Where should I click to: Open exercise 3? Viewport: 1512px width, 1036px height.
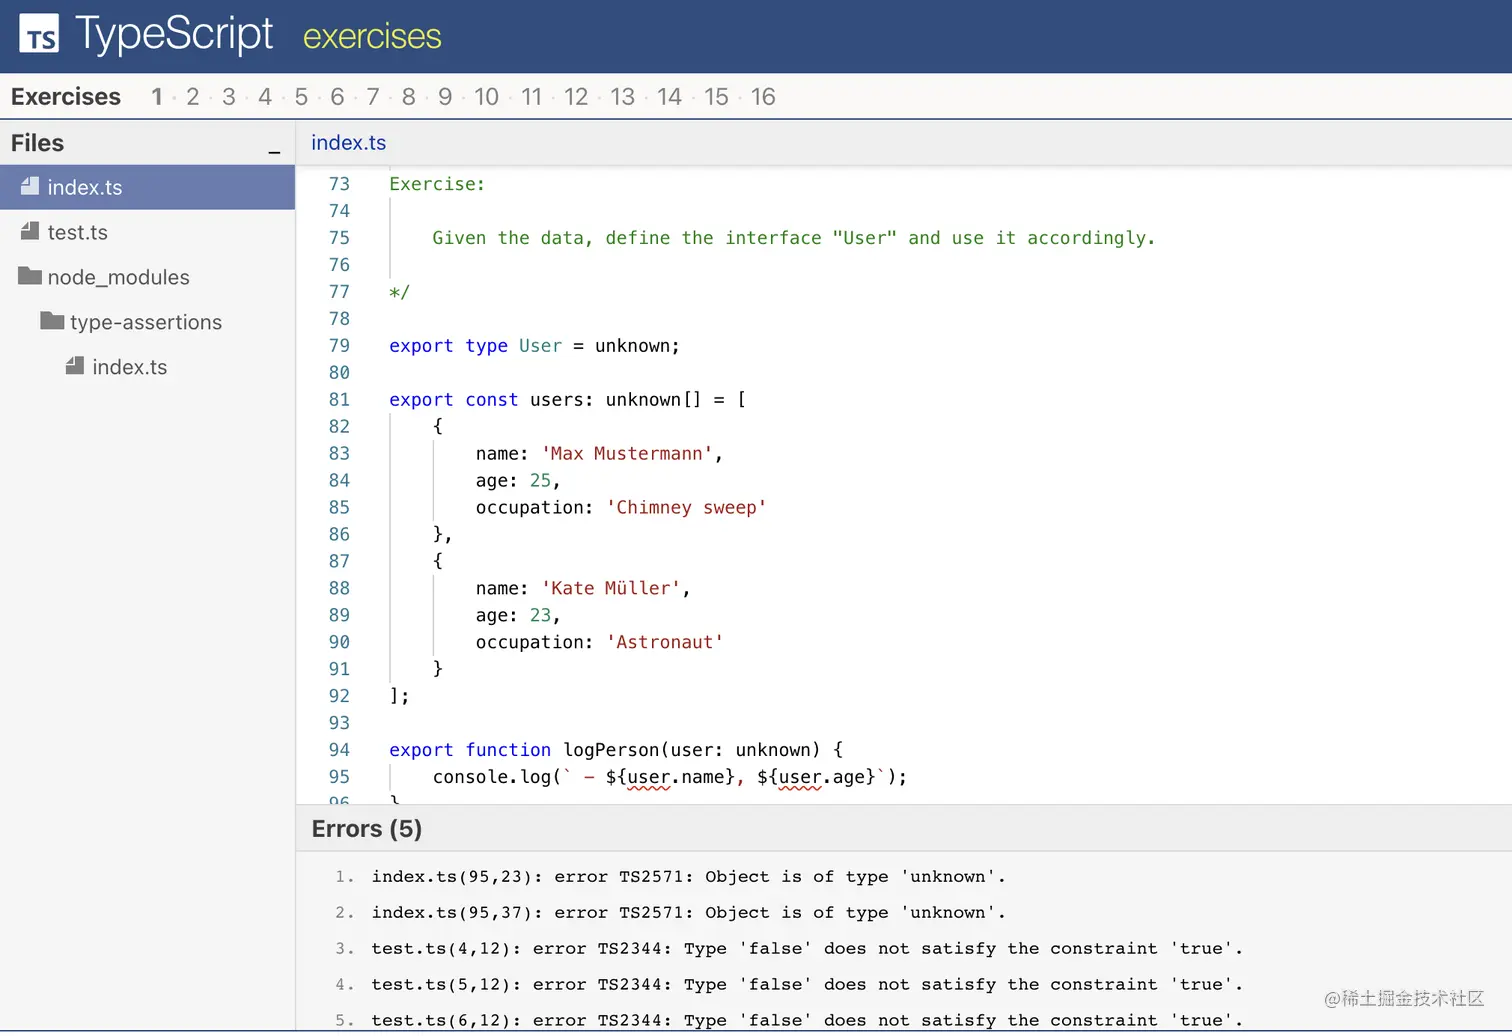pyautogui.click(x=229, y=97)
